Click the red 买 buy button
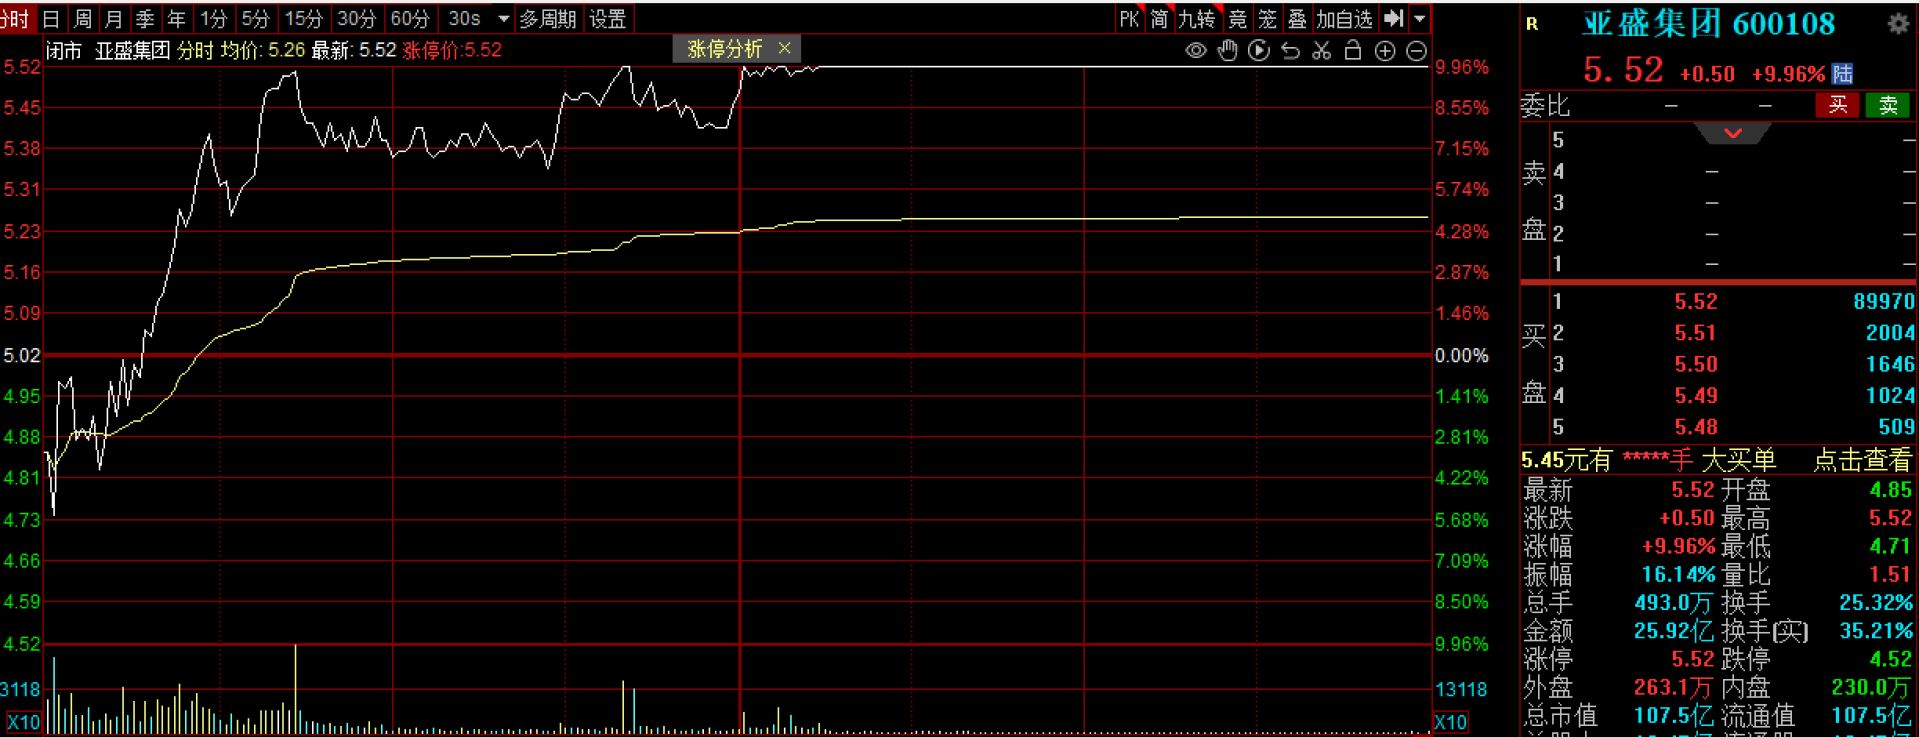1919x737 pixels. pyautogui.click(x=1837, y=106)
